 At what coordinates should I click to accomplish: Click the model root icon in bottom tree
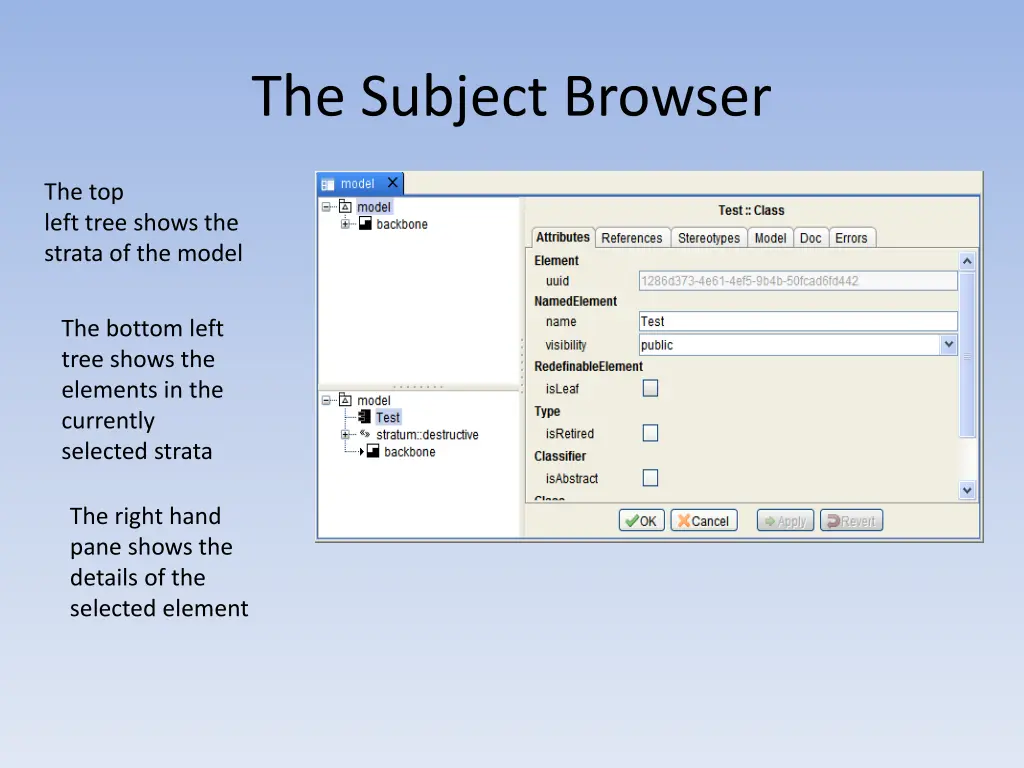(x=345, y=401)
